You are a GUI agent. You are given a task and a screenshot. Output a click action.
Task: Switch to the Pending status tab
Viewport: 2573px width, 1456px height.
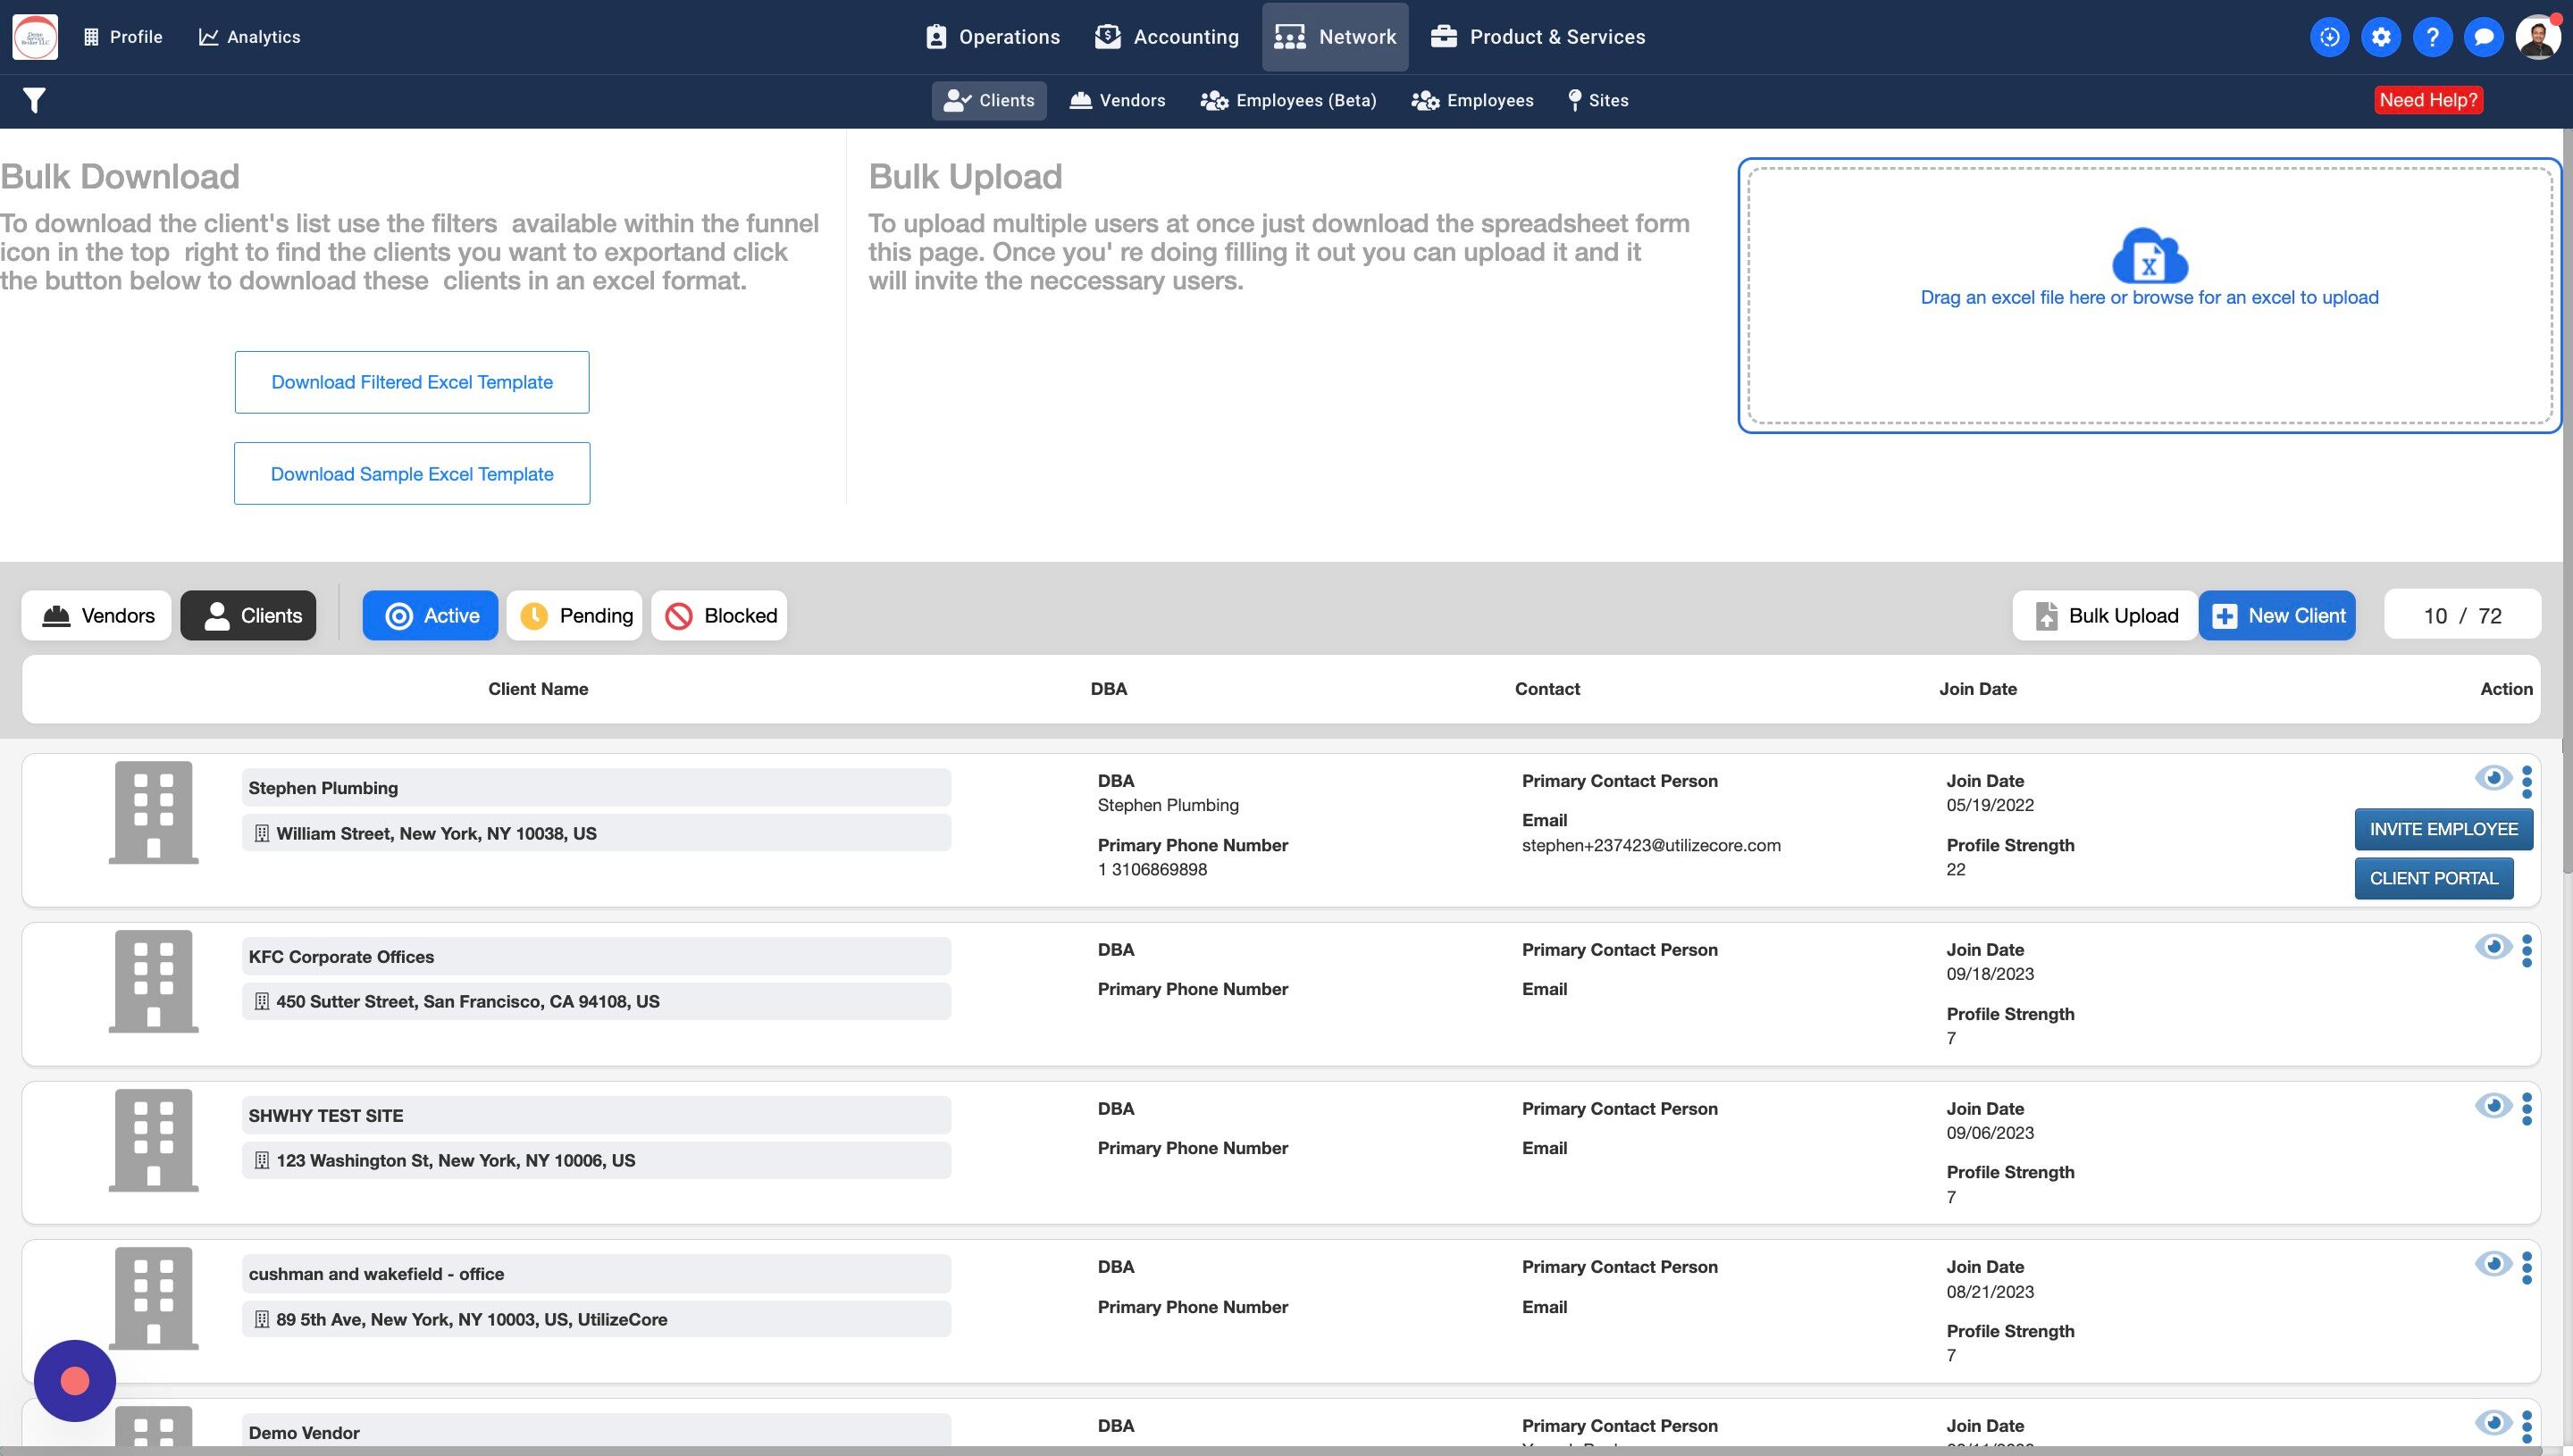(x=575, y=615)
